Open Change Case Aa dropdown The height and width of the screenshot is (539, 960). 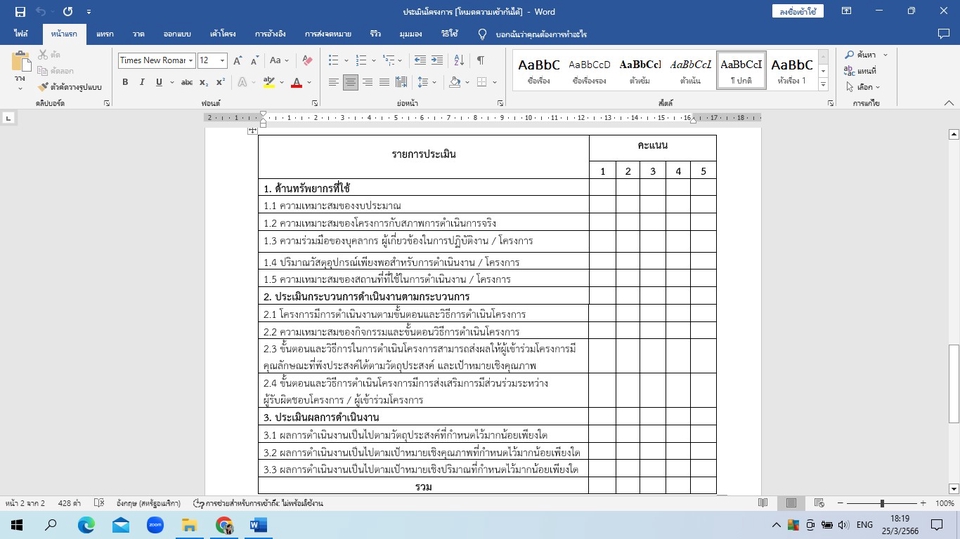pos(279,60)
